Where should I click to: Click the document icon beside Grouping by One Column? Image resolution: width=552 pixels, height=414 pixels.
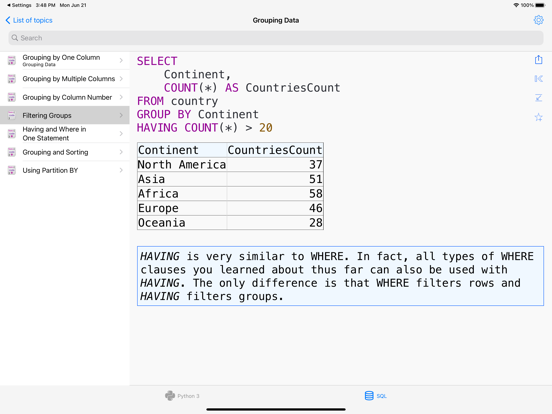pos(12,60)
